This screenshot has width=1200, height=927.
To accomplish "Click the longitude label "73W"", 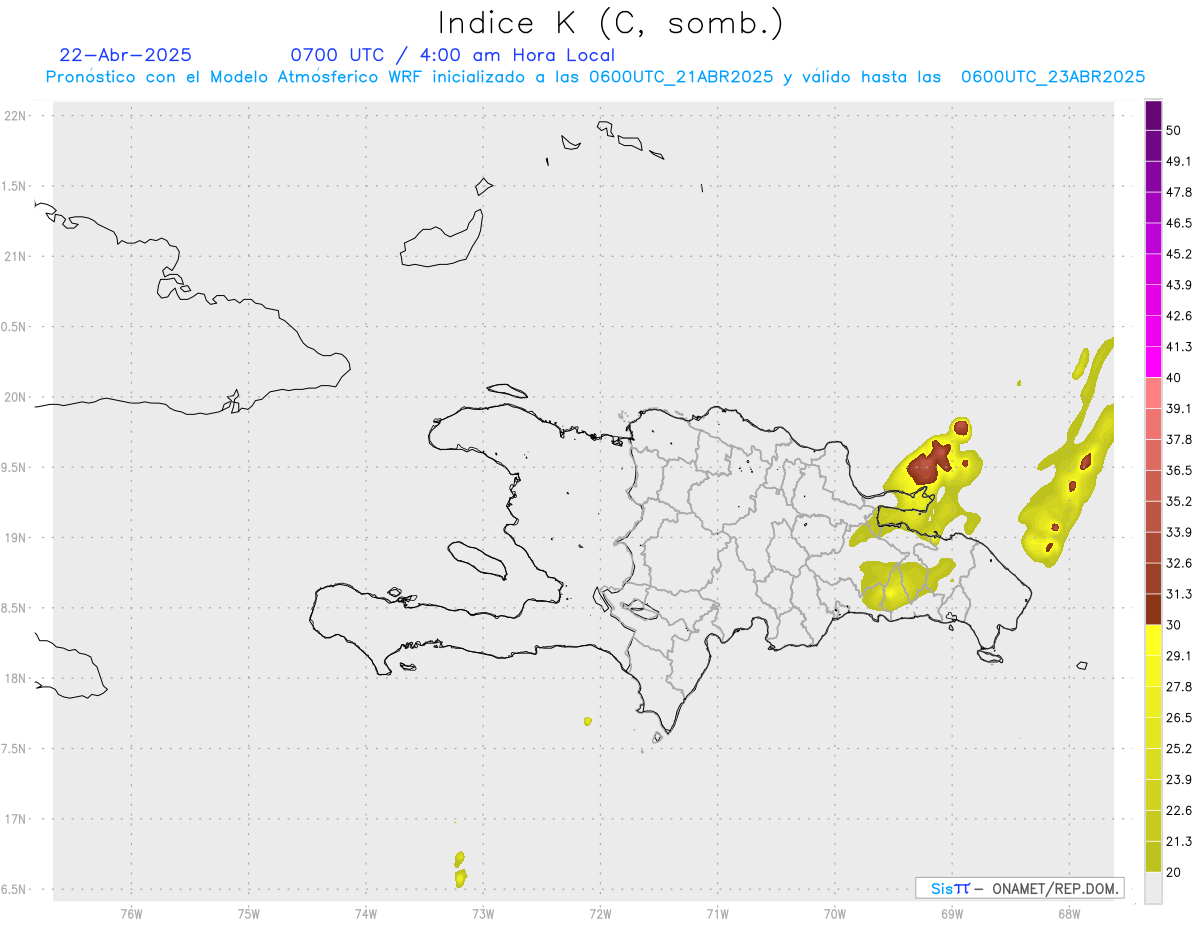I will pyautogui.click(x=483, y=913).
